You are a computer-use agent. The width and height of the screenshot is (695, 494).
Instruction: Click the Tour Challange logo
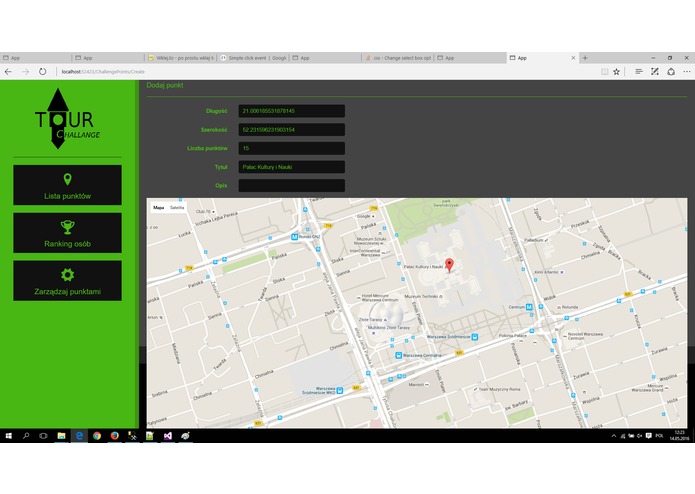coord(67,118)
